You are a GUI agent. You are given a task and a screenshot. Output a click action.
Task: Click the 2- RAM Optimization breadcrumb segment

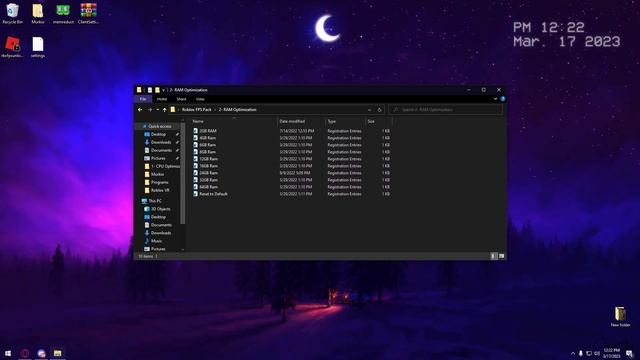click(x=238, y=110)
